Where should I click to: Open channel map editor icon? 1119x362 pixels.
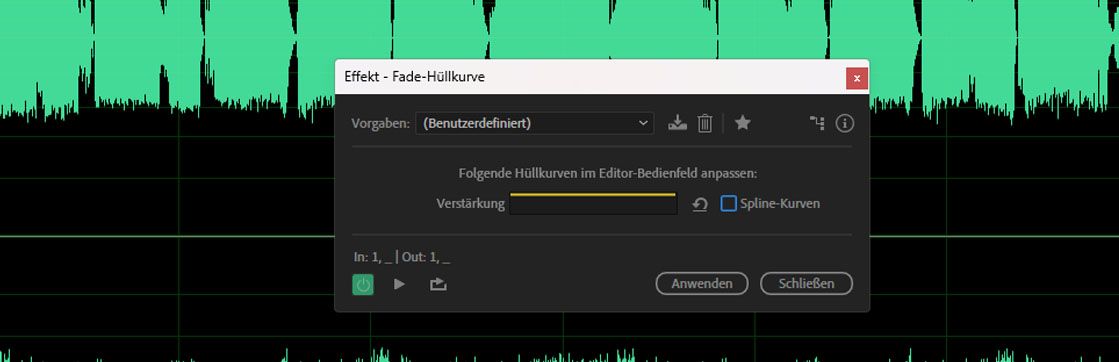817,123
